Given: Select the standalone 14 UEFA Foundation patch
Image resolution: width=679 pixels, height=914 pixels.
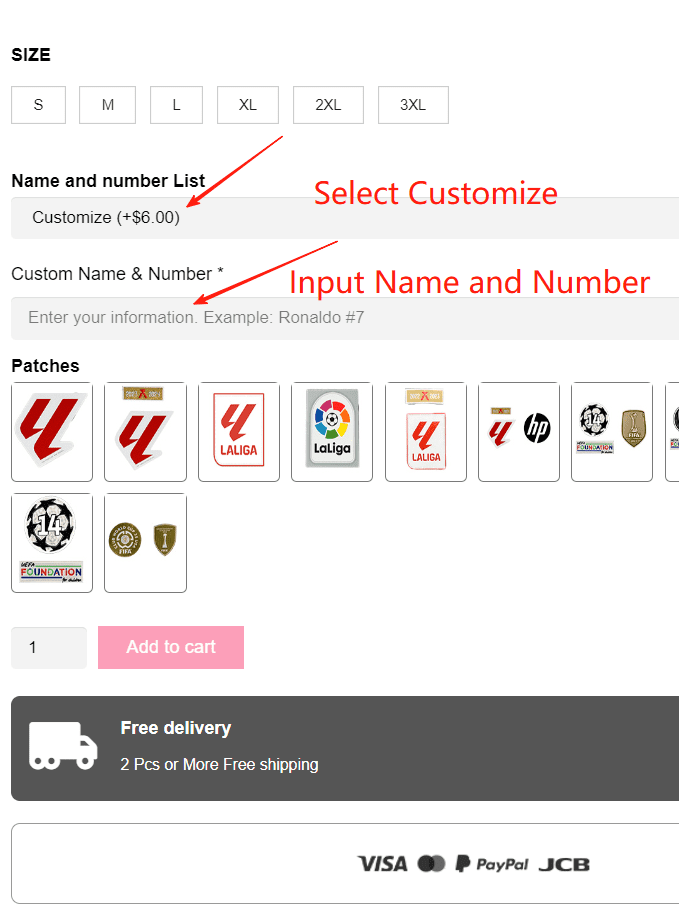Looking at the screenshot, I should (52, 542).
